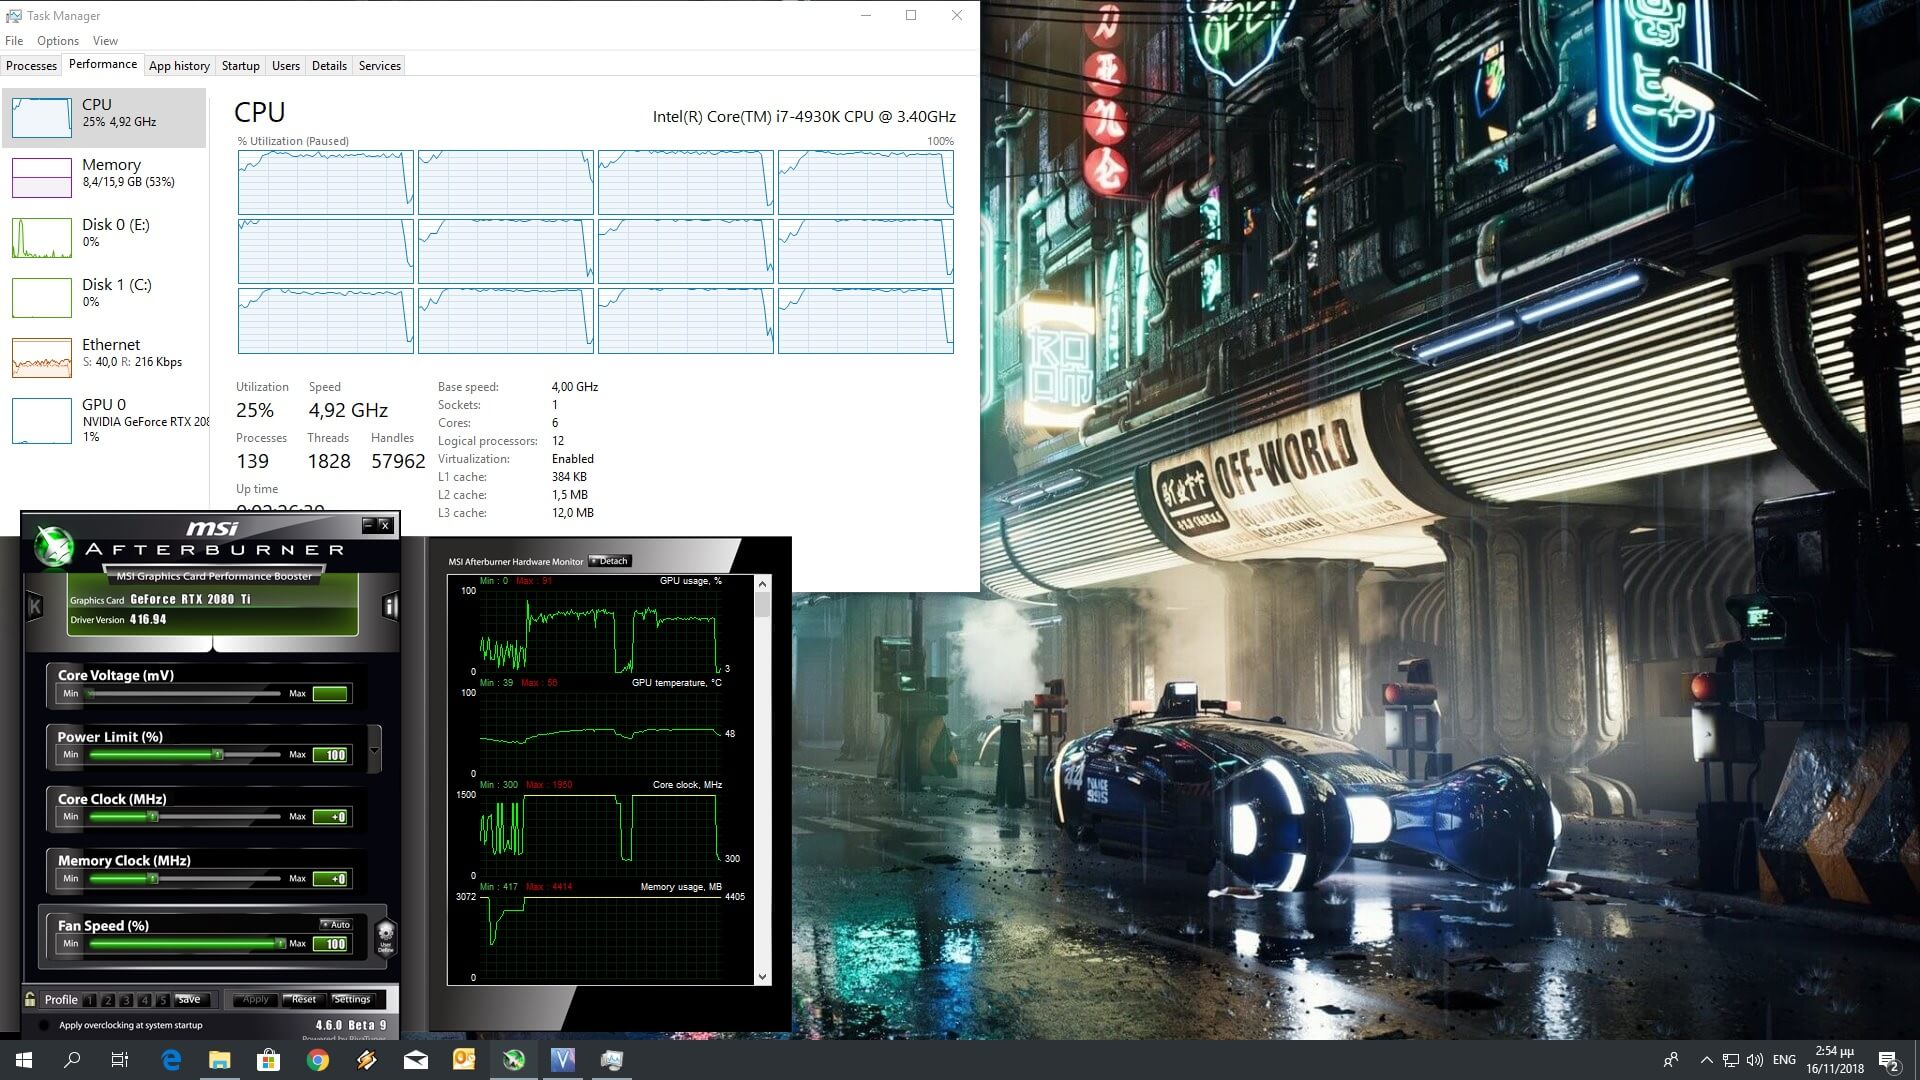Click the Afterburner Settings button
The height and width of the screenshot is (1080, 1920).
point(352,999)
